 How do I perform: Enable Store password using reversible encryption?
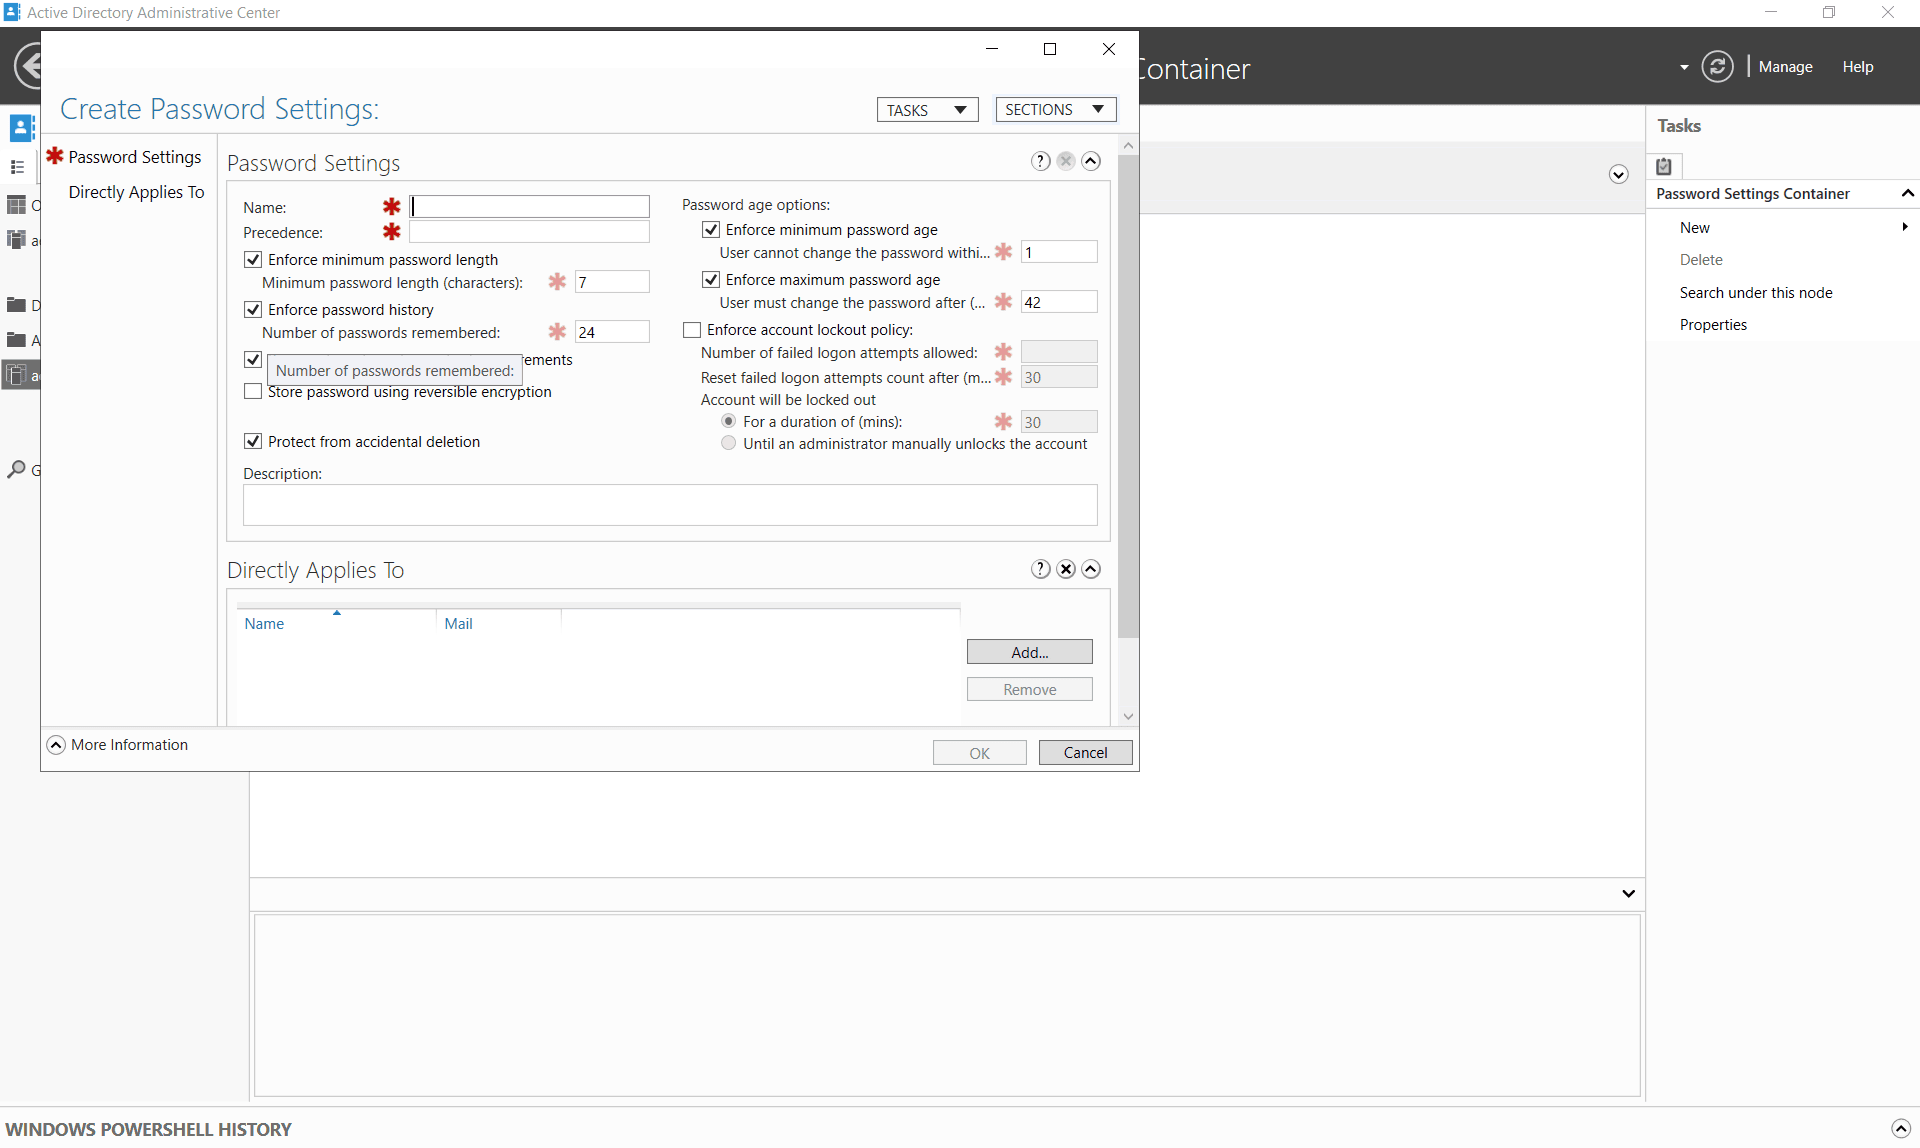[252, 391]
